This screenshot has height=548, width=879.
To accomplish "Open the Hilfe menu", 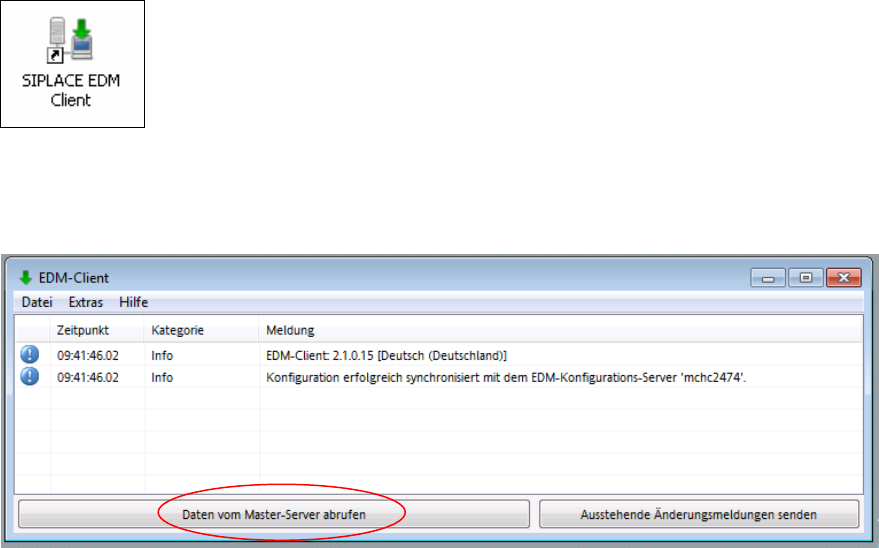I will point(133,303).
